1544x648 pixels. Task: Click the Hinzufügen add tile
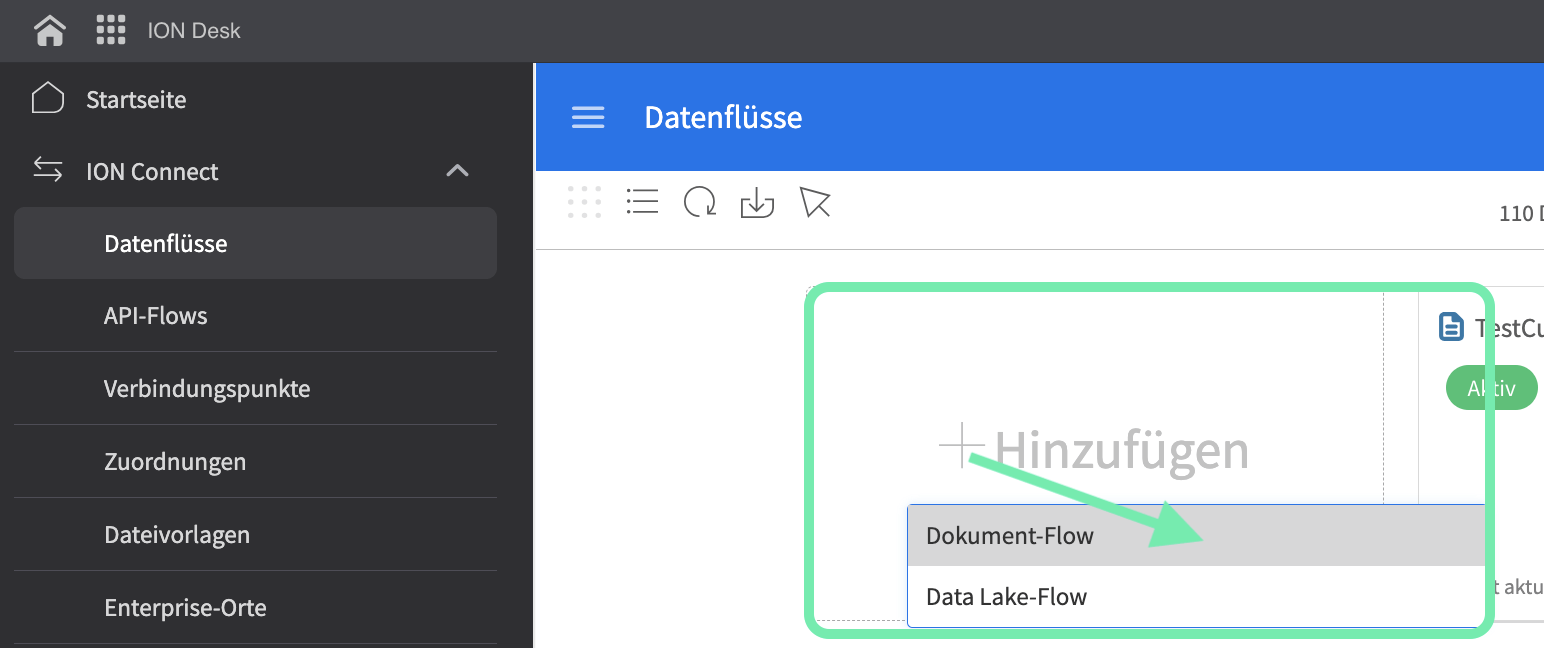(1095, 449)
